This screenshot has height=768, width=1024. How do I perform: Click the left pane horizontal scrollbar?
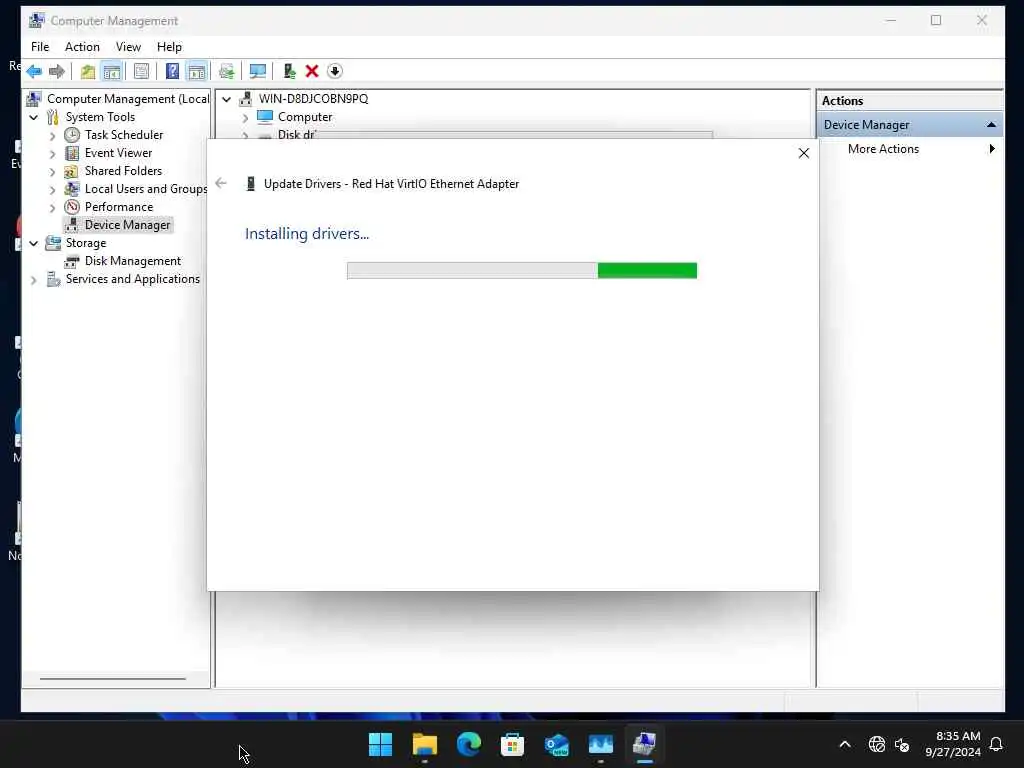[113, 679]
